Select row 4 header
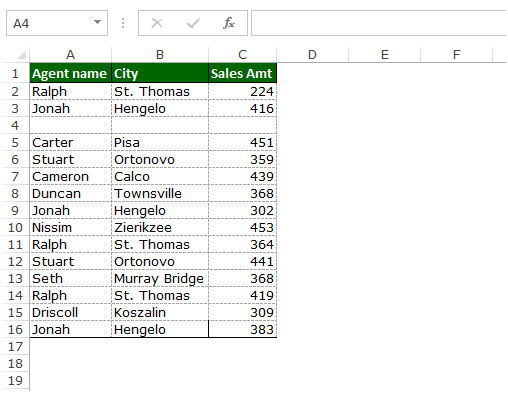This screenshot has height=393, width=508. (15, 126)
